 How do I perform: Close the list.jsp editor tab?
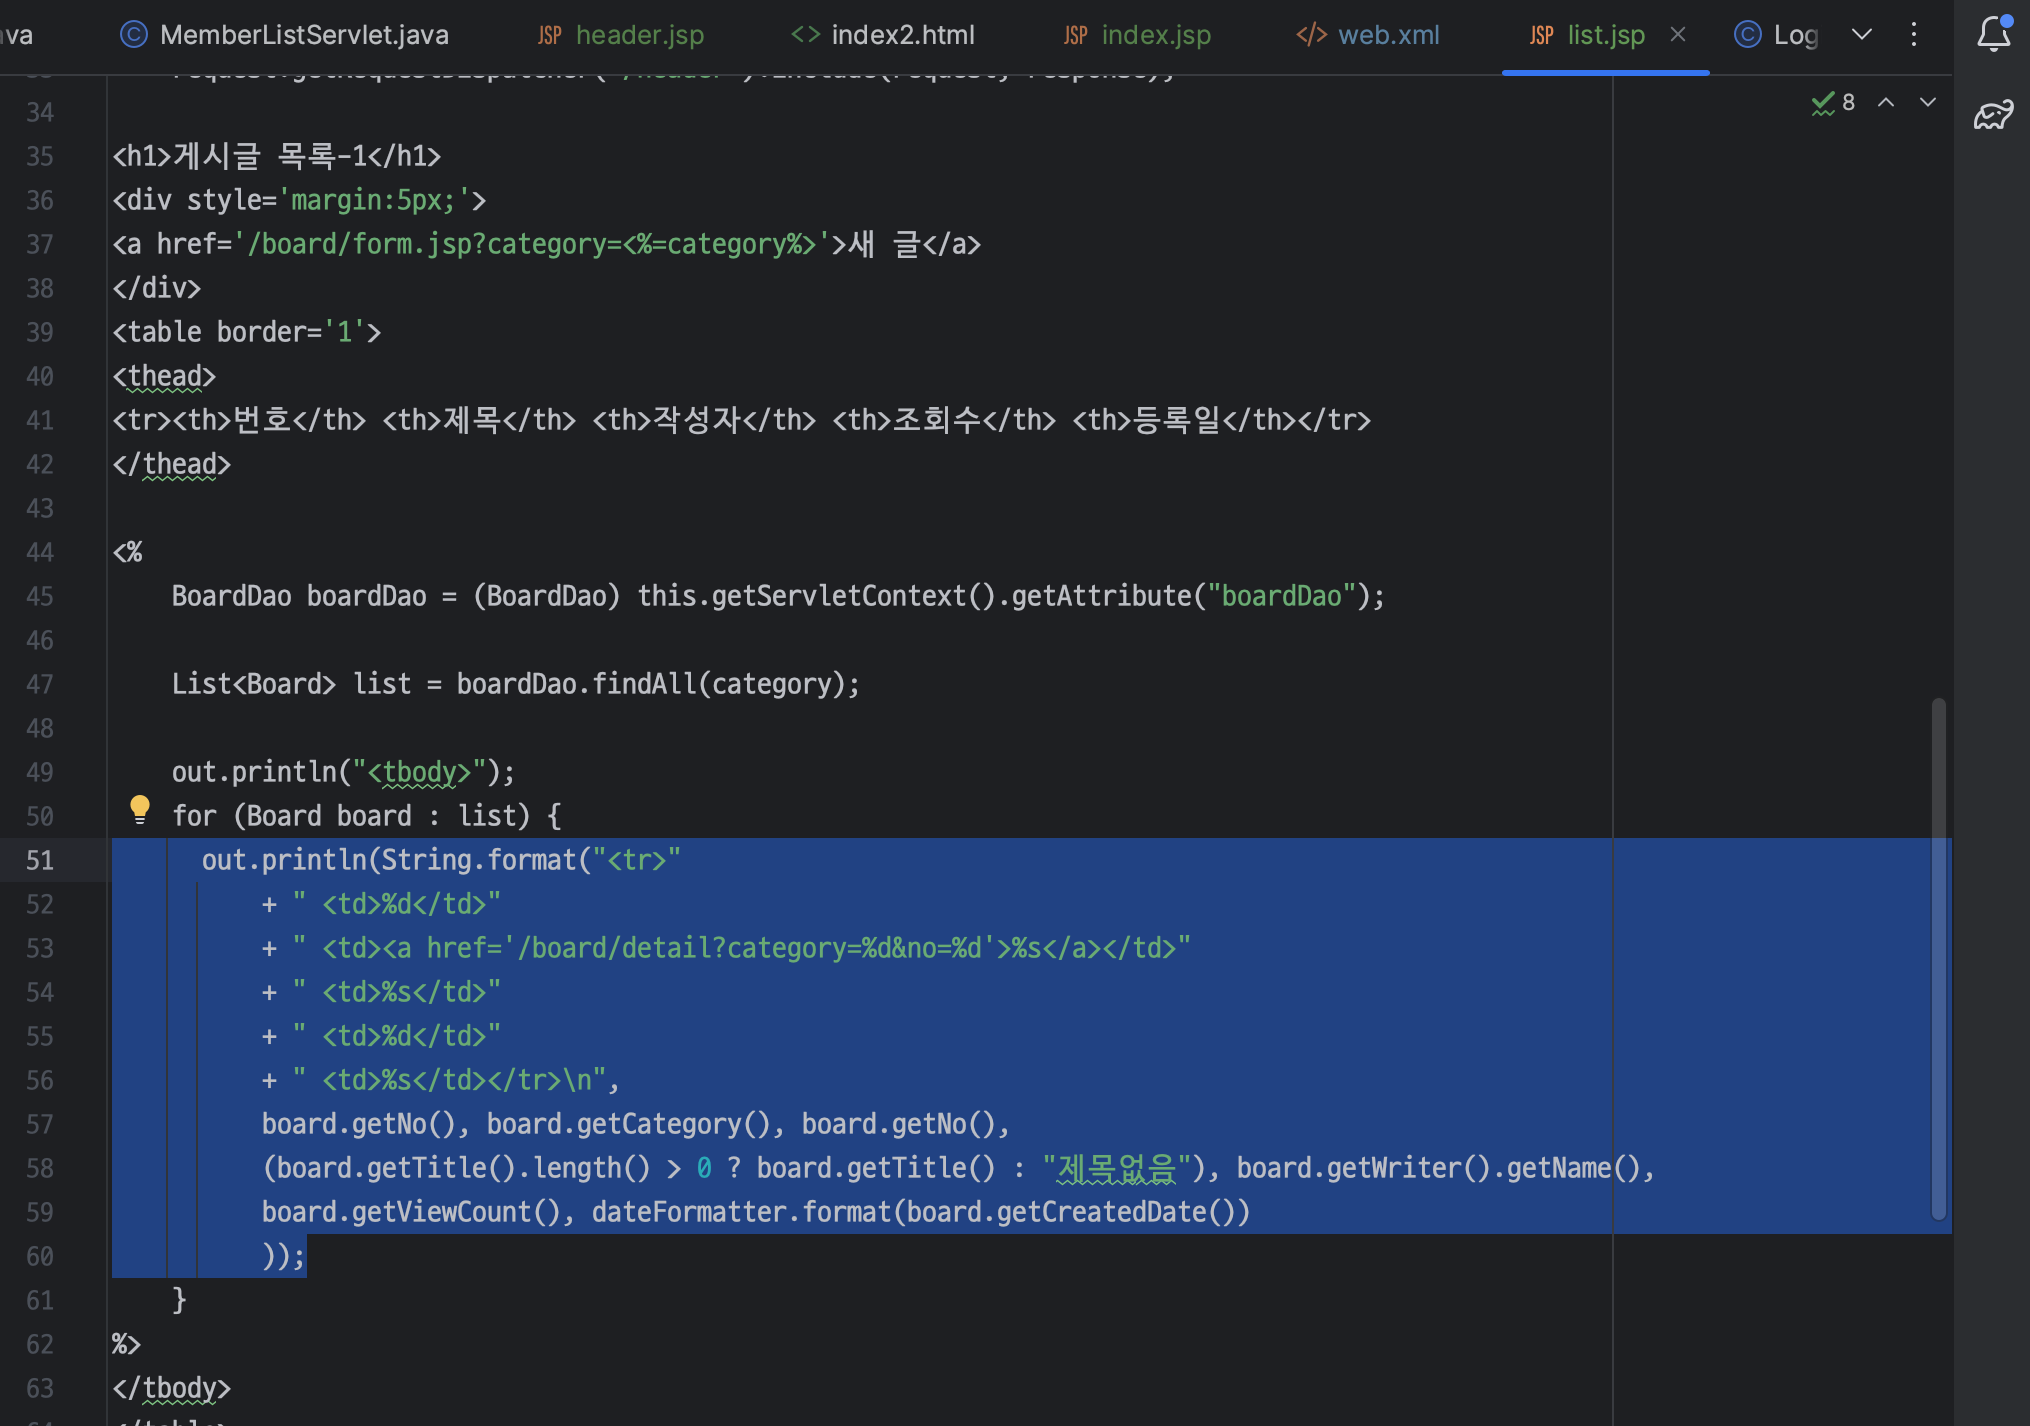pyautogui.click(x=1678, y=34)
